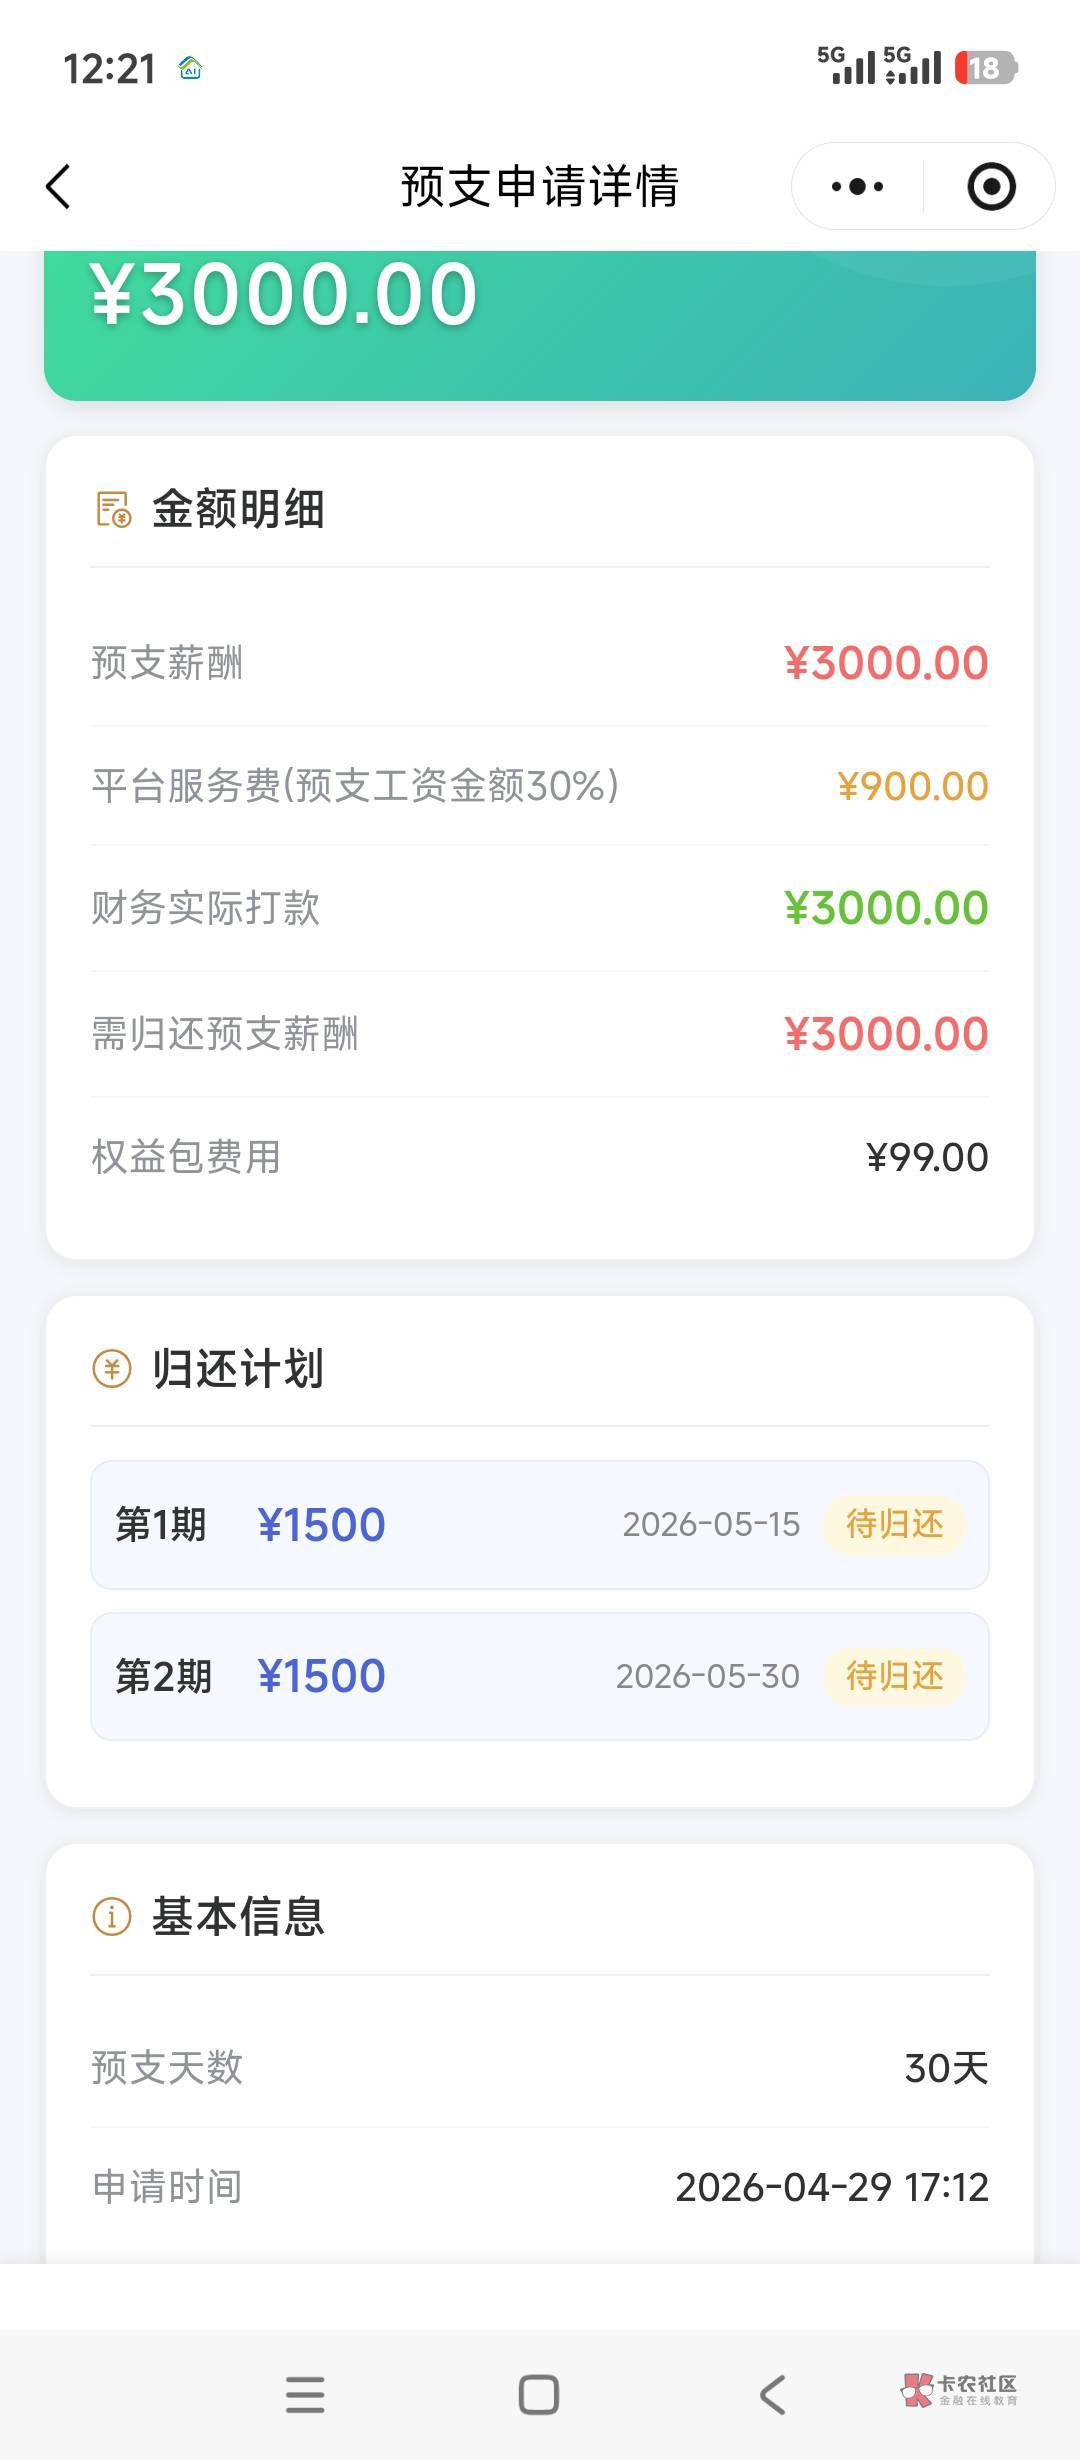Tap the back arrow in header
This screenshot has height=2460, width=1080.
[59, 187]
